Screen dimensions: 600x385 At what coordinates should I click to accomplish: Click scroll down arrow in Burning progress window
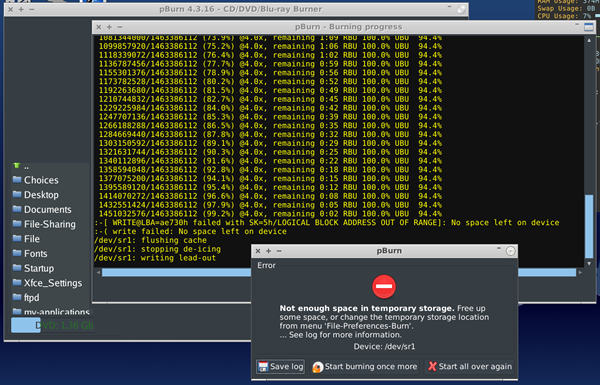(x=589, y=264)
